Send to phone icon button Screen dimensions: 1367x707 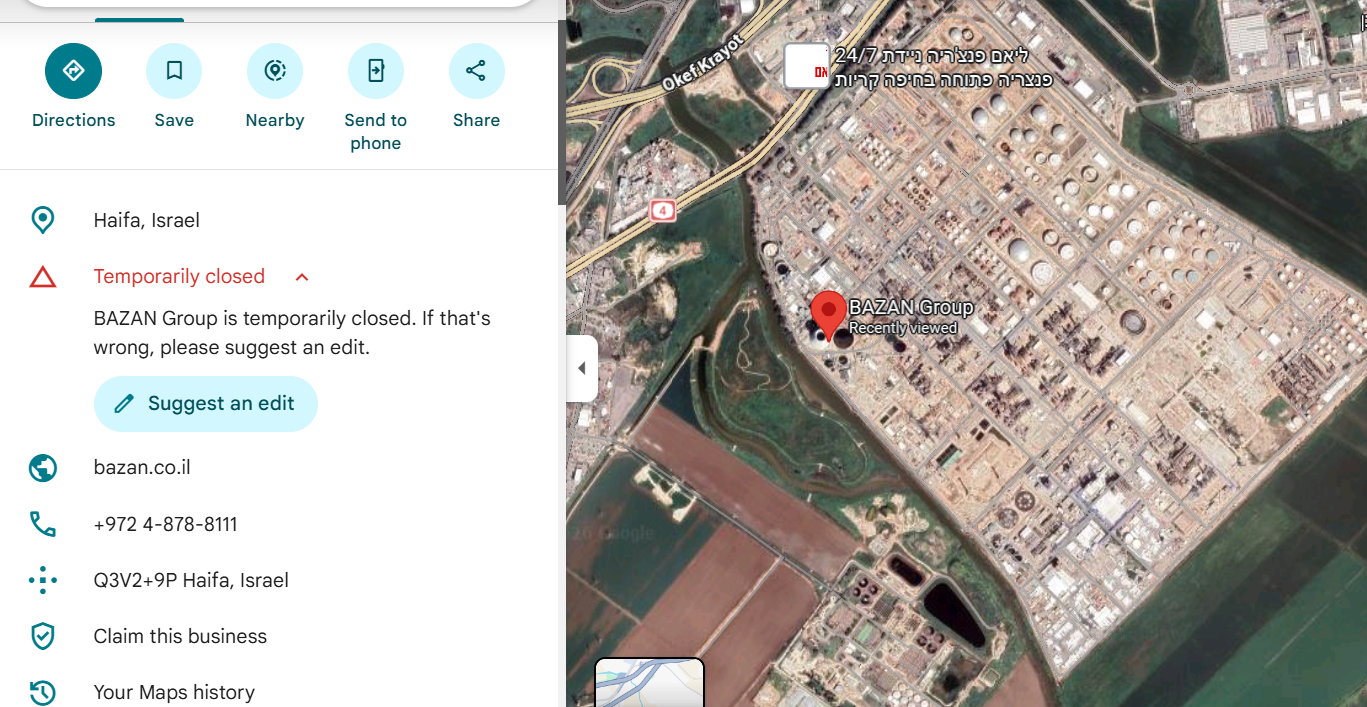(x=376, y=71)
